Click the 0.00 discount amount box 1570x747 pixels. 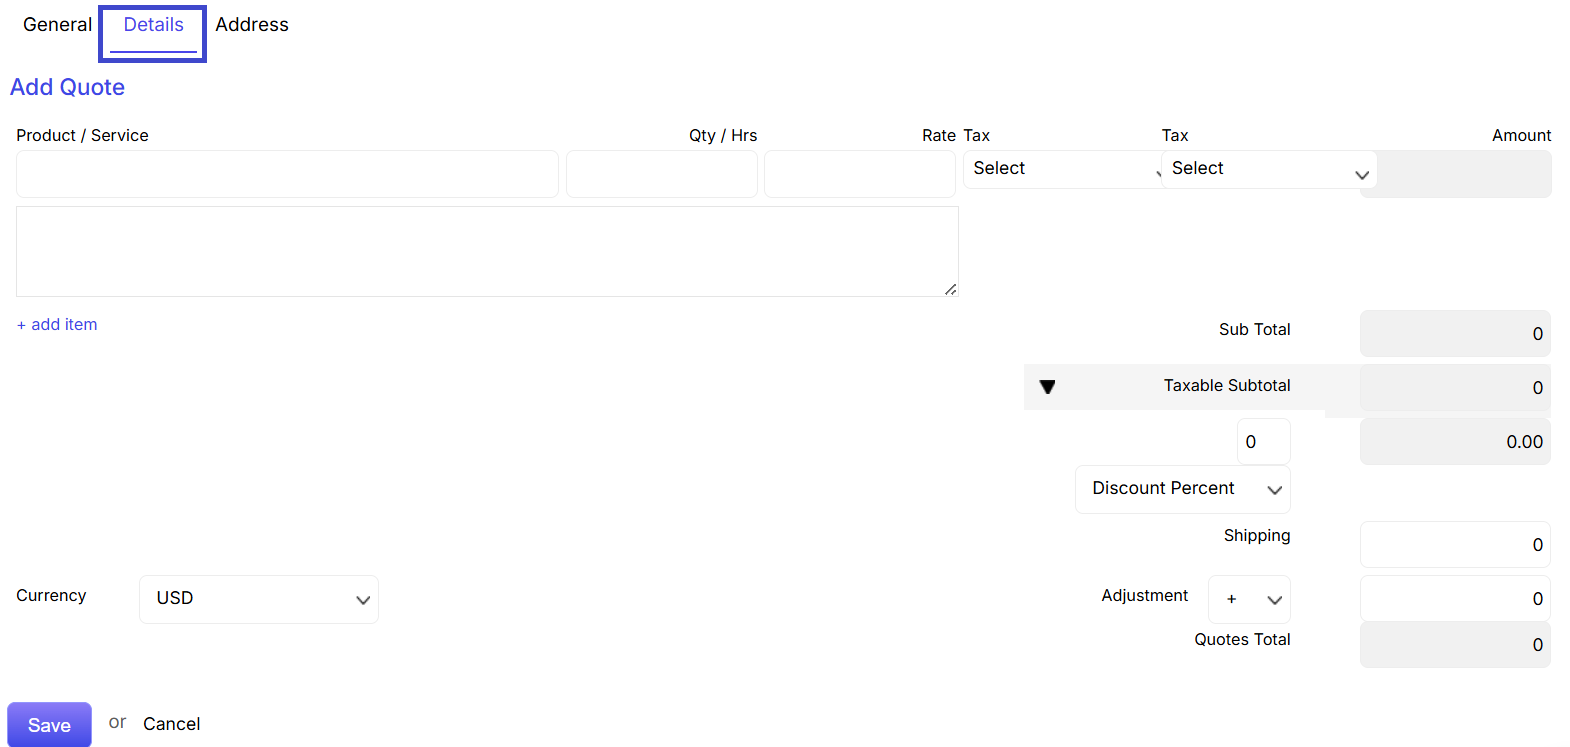[x=1455, y=442]
